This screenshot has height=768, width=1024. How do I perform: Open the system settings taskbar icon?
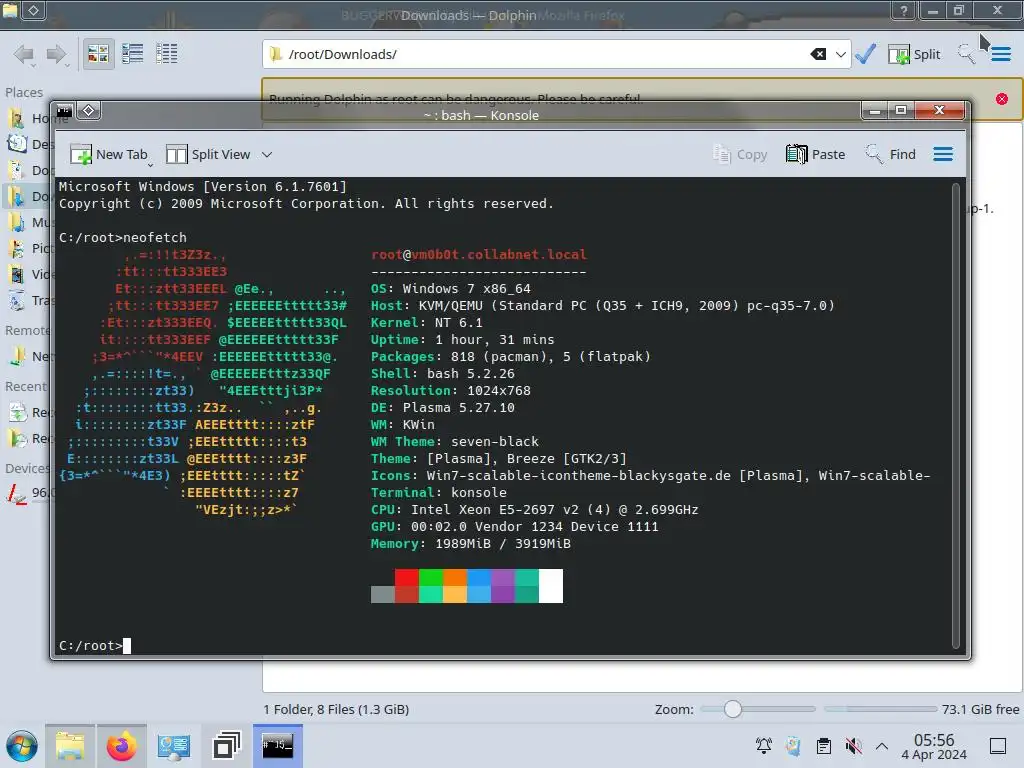click(x=173, y=746)
